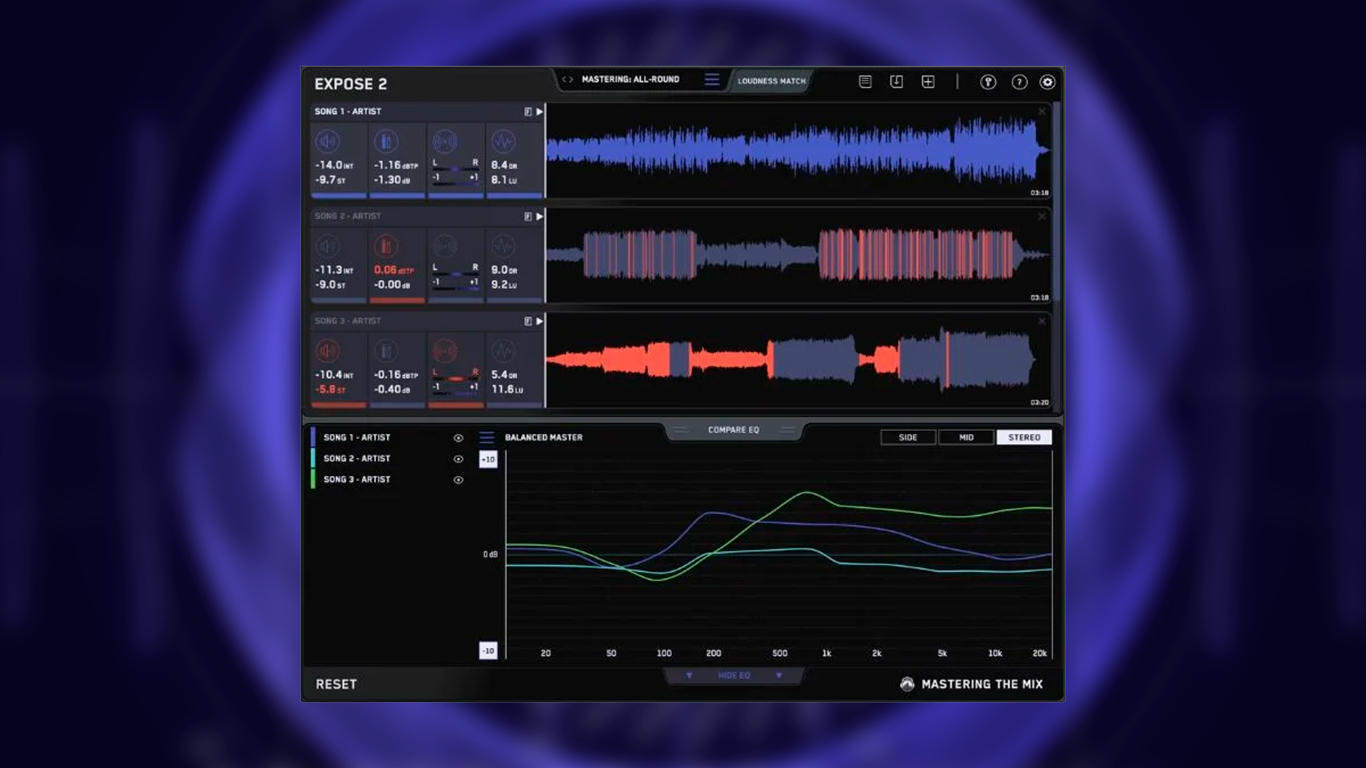Click the Song 3 - Artist track title
Viewport: 1366px width, 768px height.
(348, 322)
